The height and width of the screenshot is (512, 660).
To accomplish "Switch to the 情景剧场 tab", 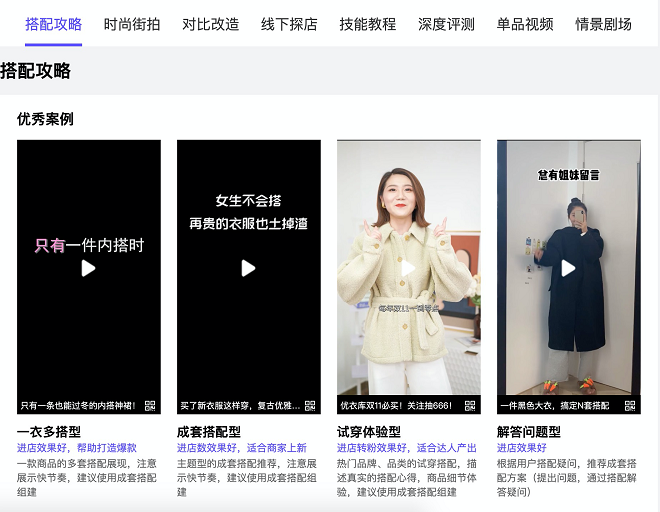I will [x=604, y=24].
